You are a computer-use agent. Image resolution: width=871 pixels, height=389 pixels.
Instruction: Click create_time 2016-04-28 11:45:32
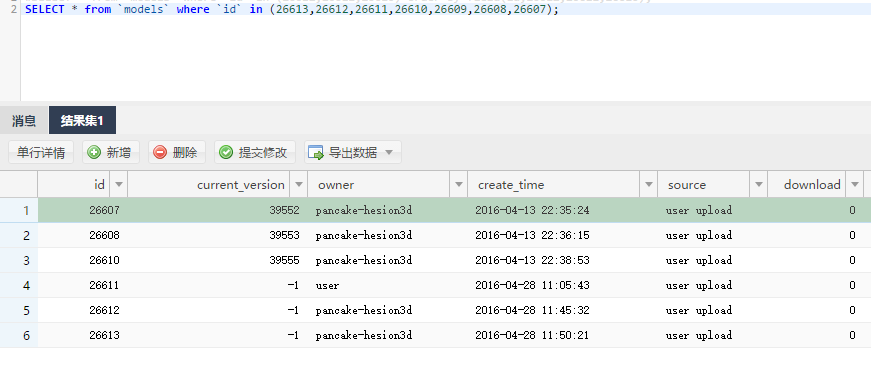[x=532, y=310]
